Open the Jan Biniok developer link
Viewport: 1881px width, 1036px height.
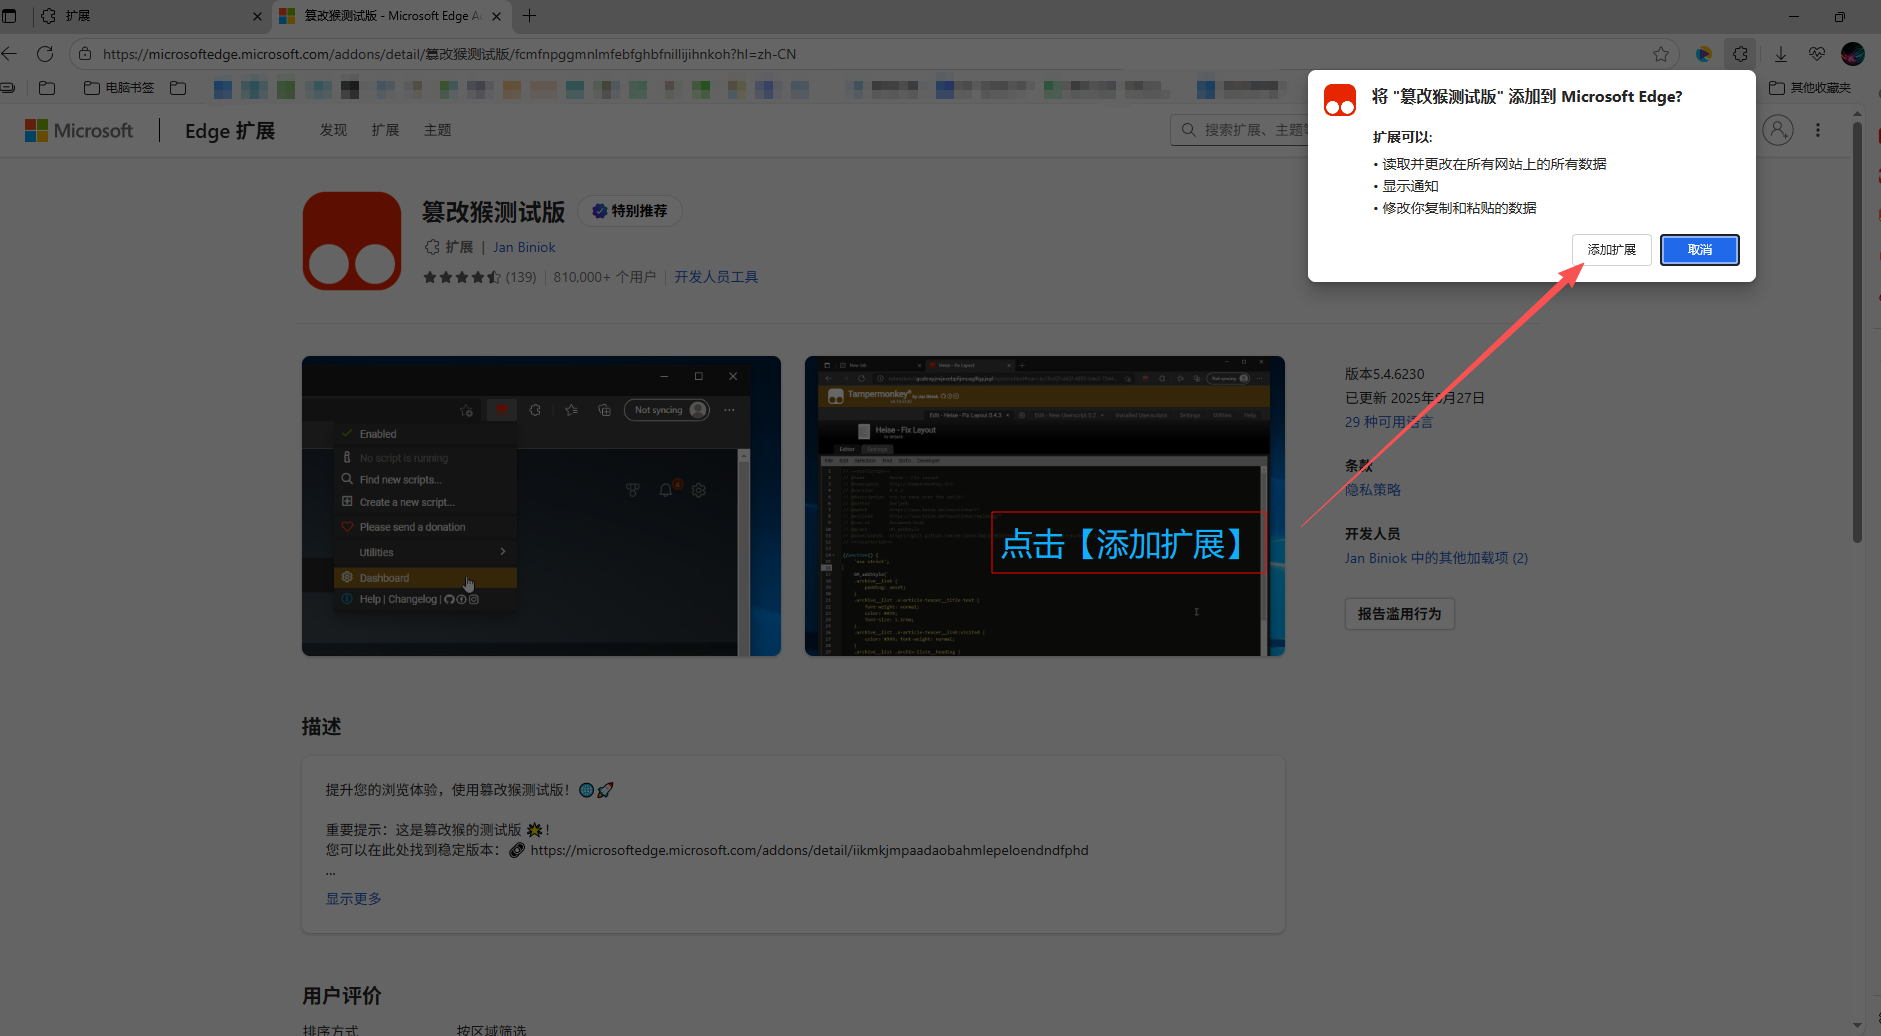524,247
